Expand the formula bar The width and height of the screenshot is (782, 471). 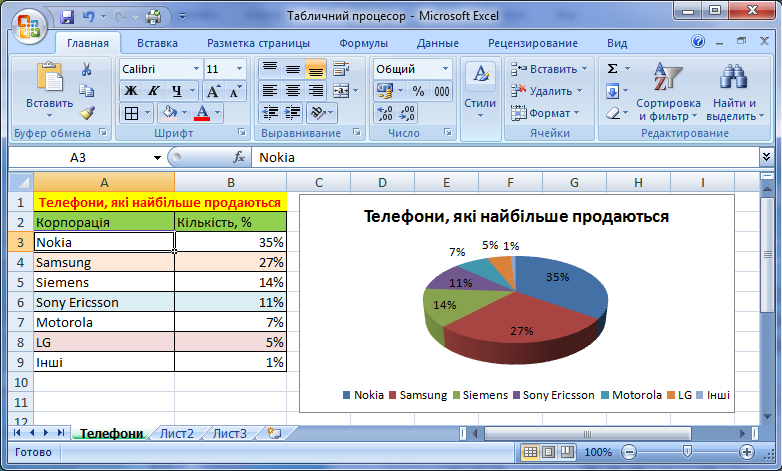pyautogui.click(x=766, y=157)
